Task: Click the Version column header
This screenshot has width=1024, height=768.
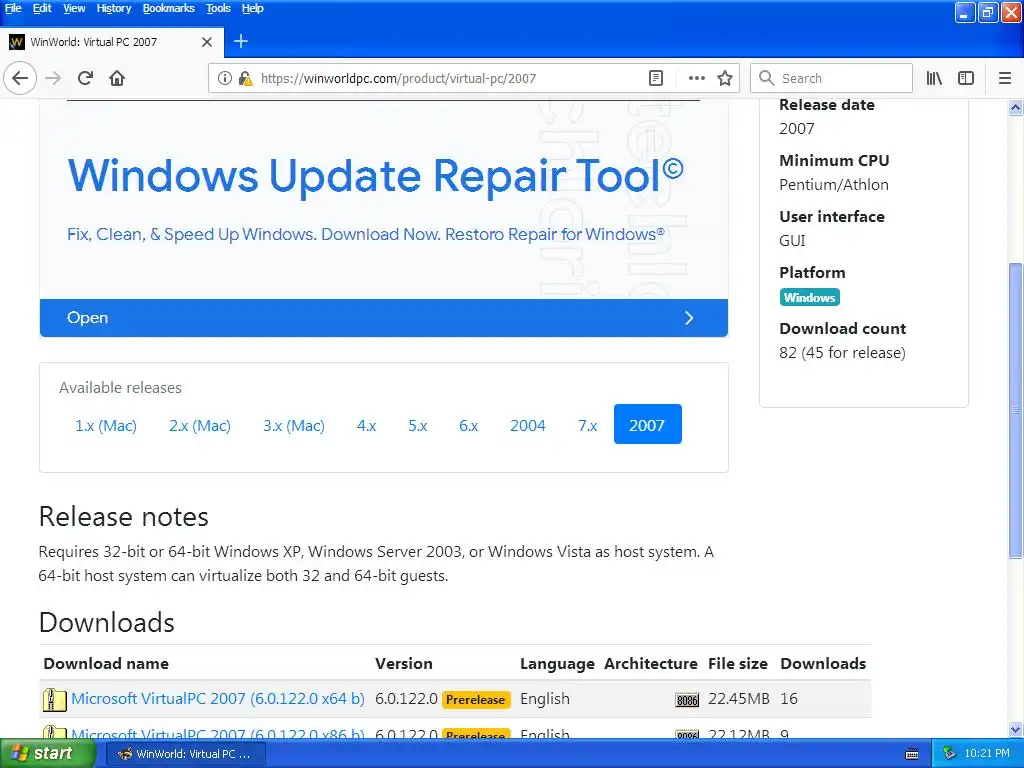Action: pos(404,664)
